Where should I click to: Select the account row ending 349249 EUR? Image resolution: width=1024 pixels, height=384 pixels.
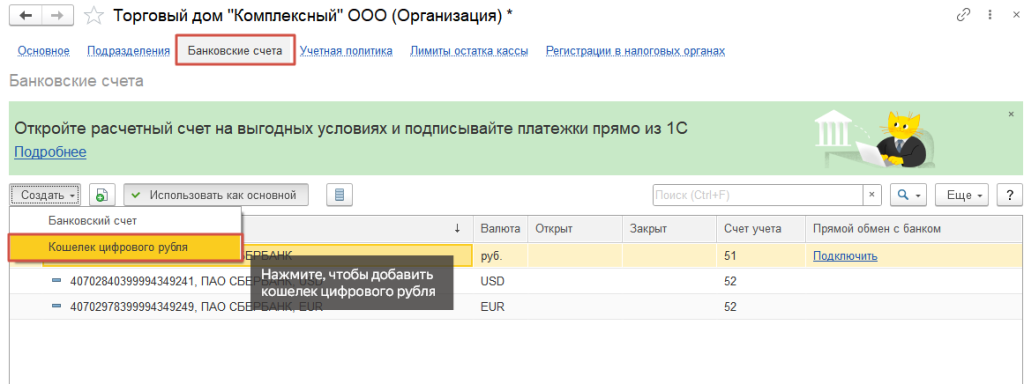click(x=515, y=306)
